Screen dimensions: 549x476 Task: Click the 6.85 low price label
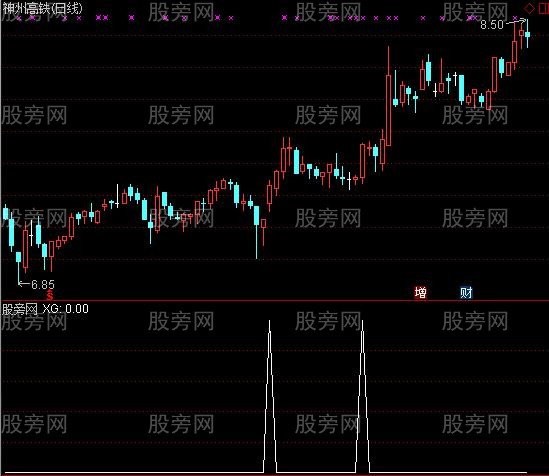point(43,284)
